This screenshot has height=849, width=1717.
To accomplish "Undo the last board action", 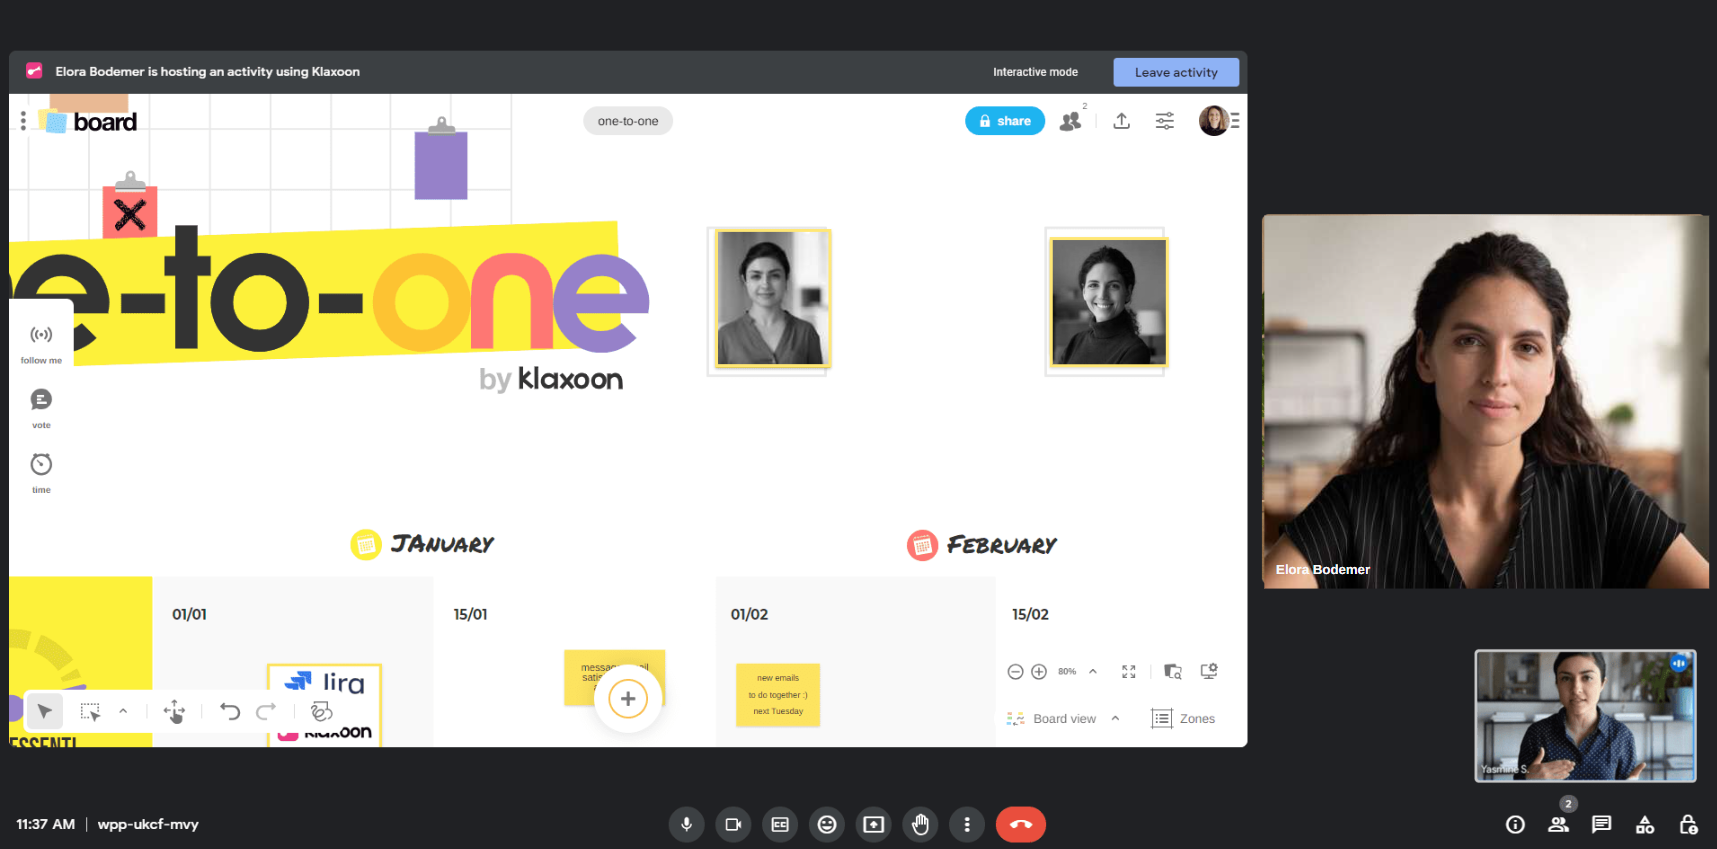I will pyautogui.click(x=230, y=712).
